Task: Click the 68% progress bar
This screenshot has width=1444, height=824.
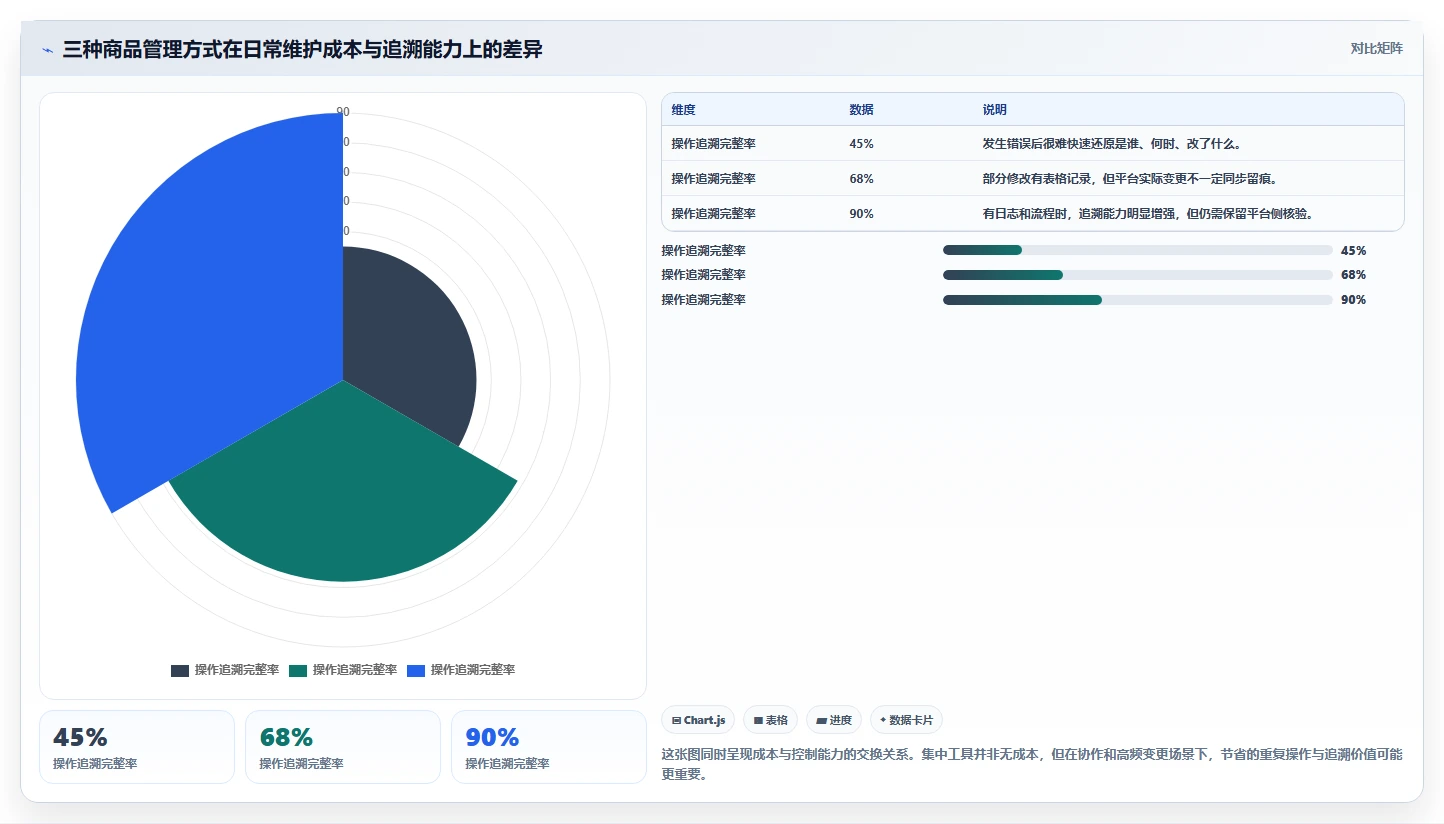Action: [1137, 275]
